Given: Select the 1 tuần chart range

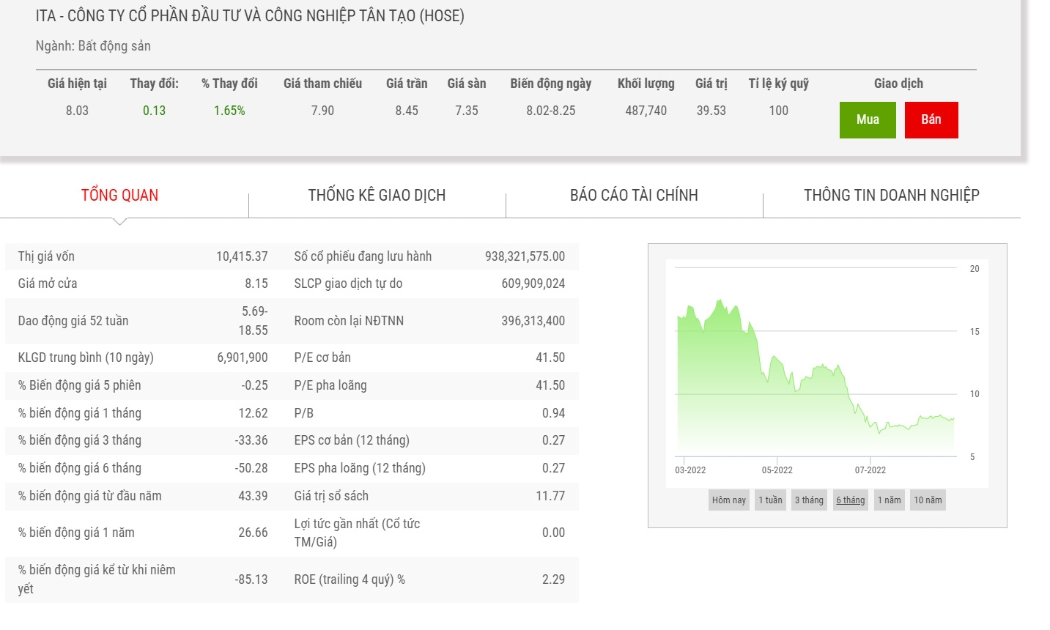Looking at the screenshot, I should [770, 500].
